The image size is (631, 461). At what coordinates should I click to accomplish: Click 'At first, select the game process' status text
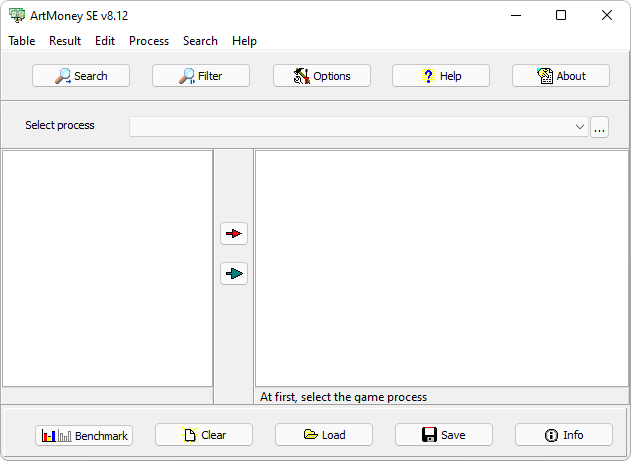[x=343, y=397]
